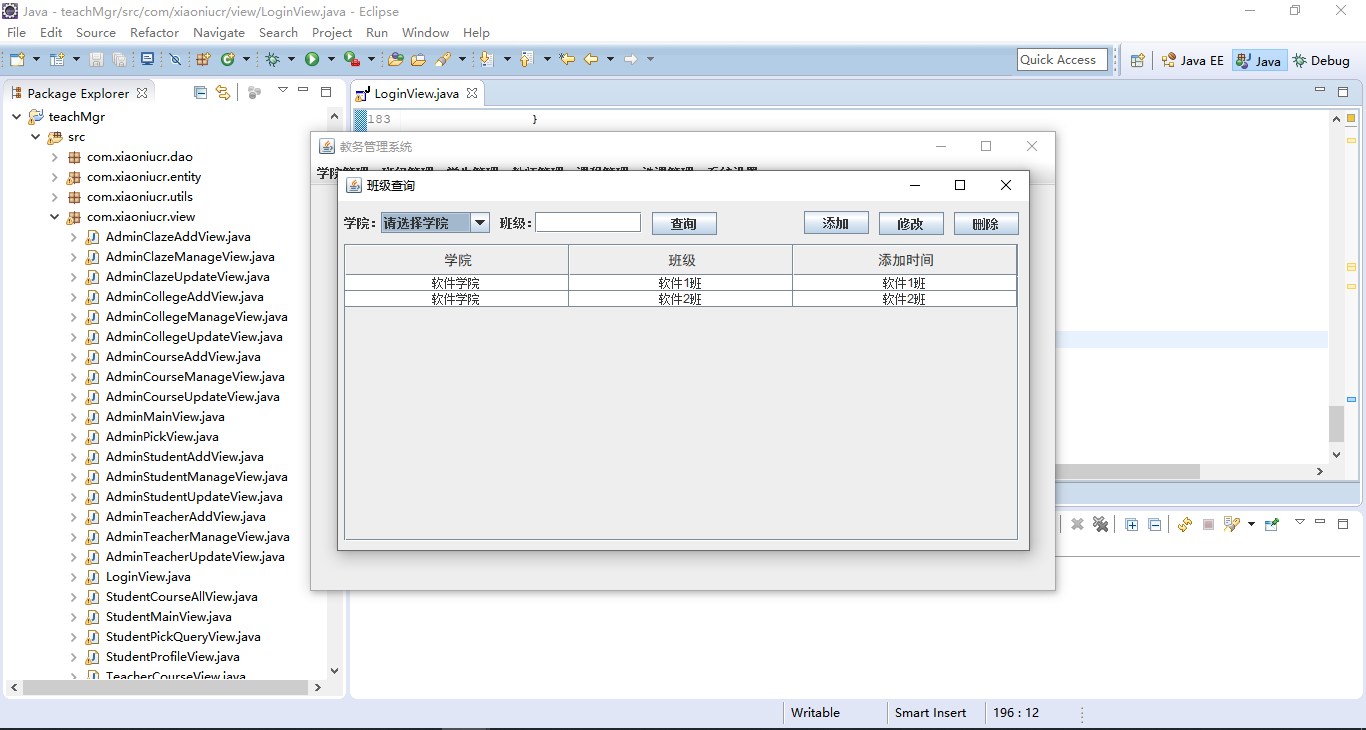Click Package Explorer horizontal scrollbar
This screenshot has width=1366, height=730.
165,687
